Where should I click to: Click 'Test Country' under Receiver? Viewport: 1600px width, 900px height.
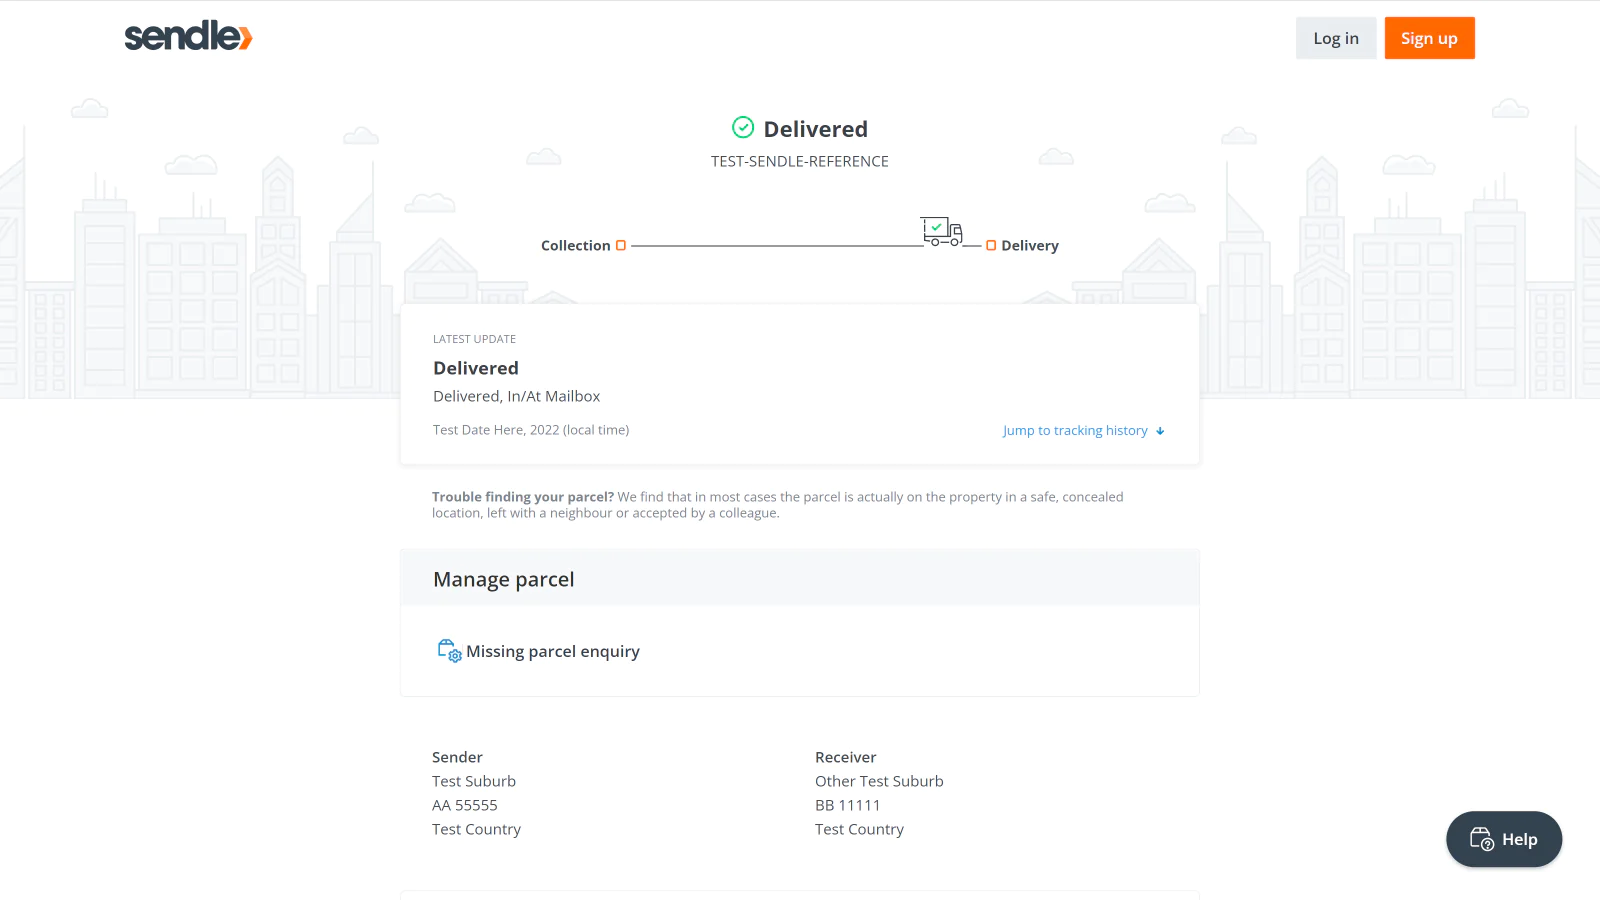coord(859,829)
